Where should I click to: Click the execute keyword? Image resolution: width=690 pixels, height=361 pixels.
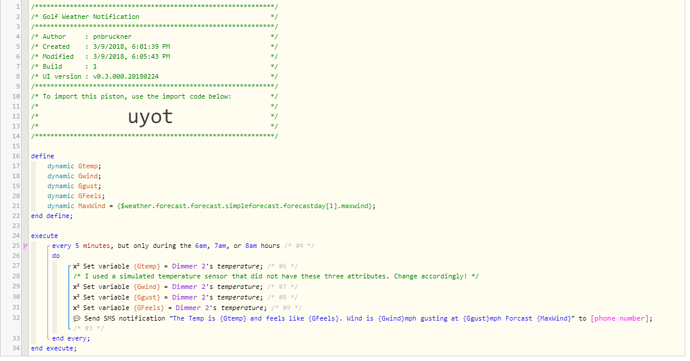coord(44,236)
